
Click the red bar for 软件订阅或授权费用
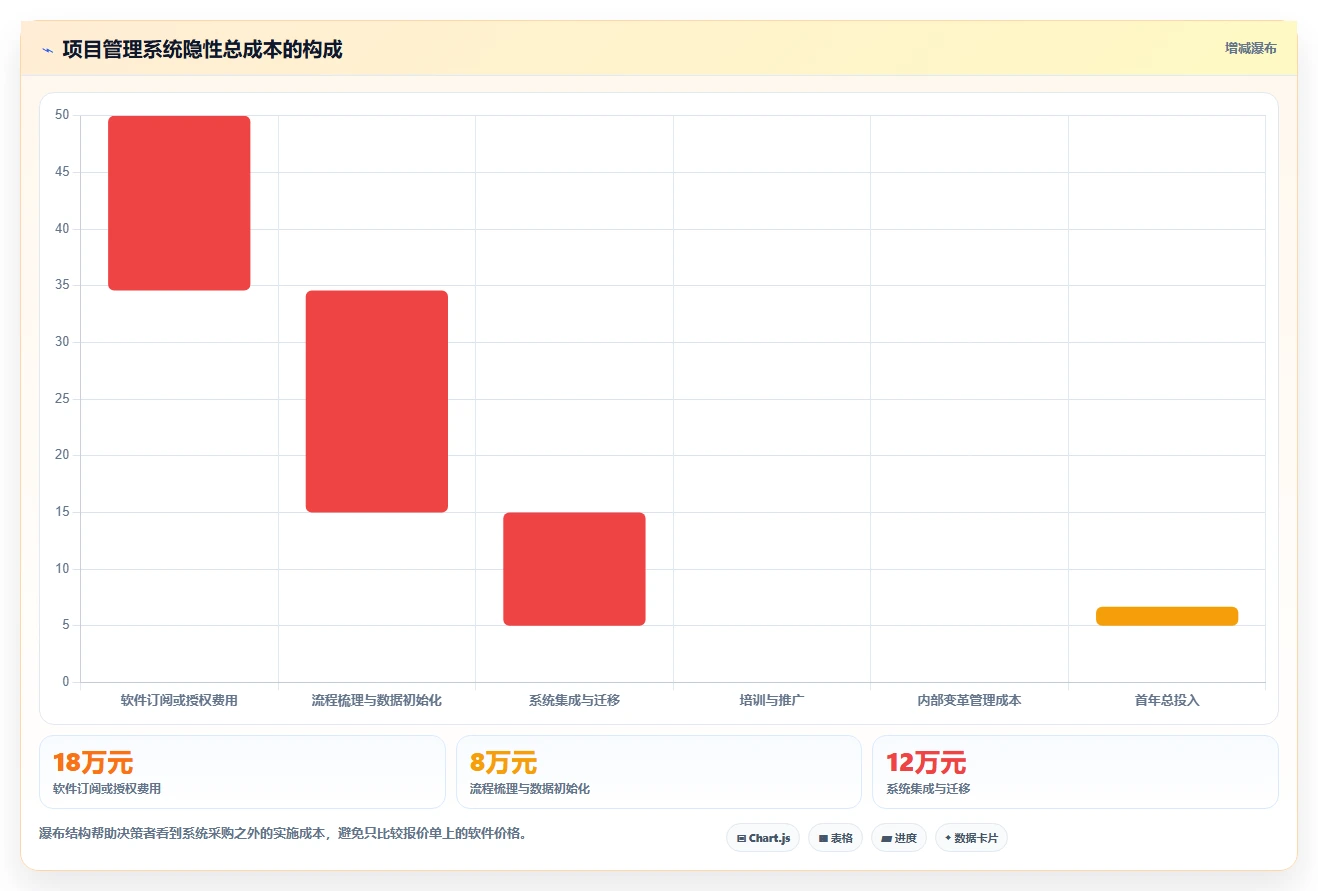(179, 203)
